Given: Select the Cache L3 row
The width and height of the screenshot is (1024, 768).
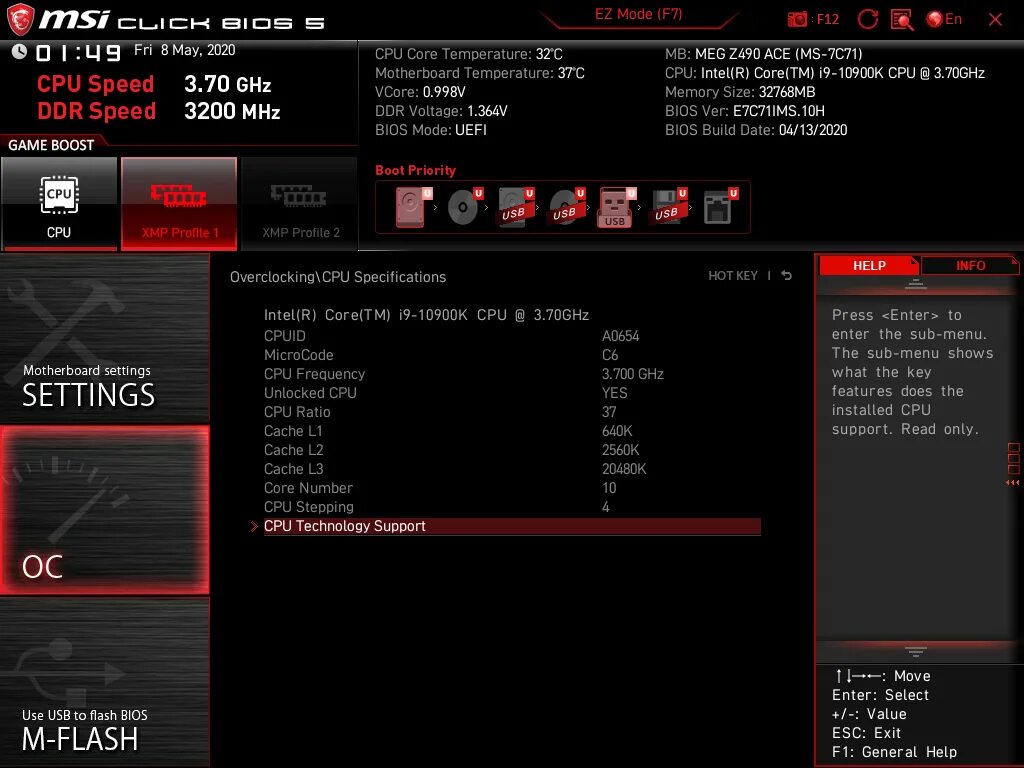Looking at the screenshot, I should click(x=512, y=469).
